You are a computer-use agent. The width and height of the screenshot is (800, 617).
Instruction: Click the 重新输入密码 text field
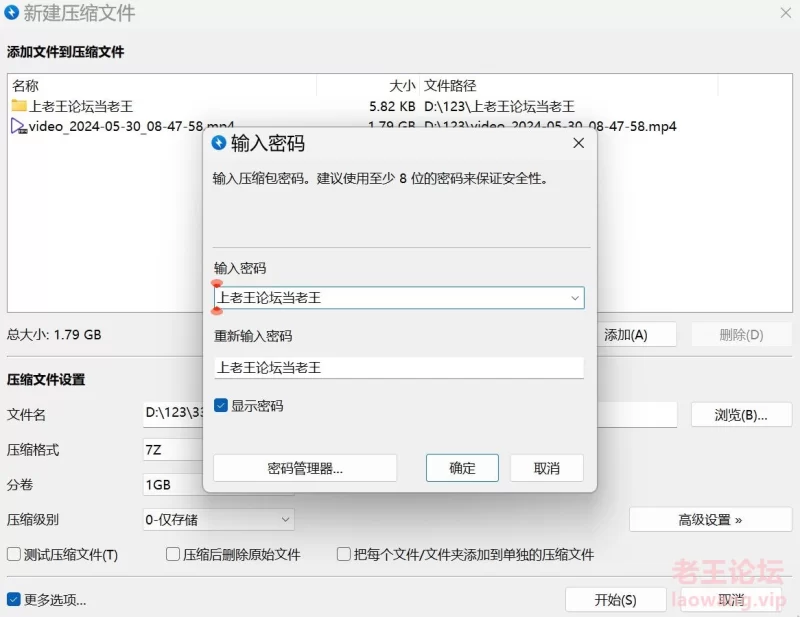click(x=398, y=368)
